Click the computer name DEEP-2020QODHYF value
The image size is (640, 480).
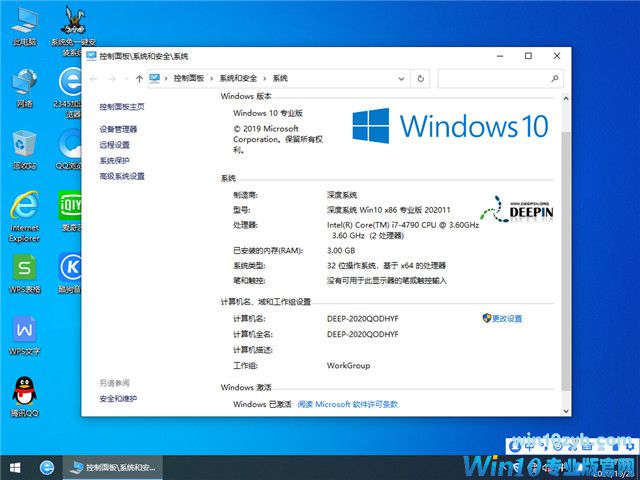click(362, 319)
